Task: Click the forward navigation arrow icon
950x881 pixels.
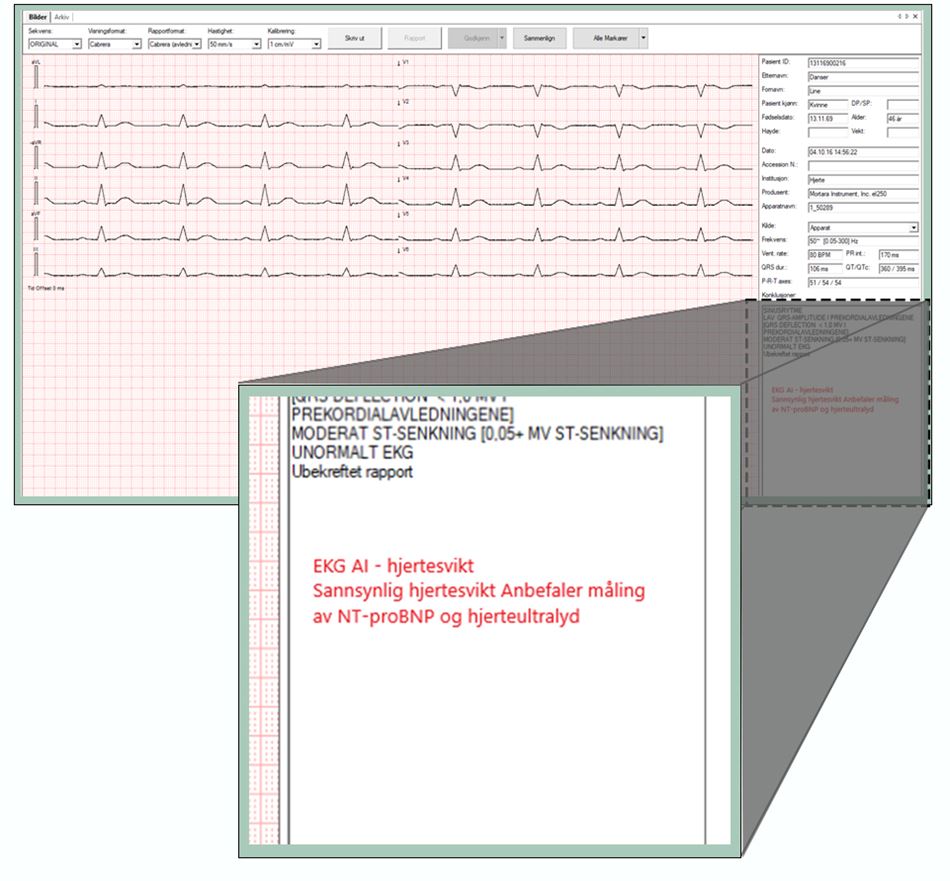Action: [x=907, y=16]
